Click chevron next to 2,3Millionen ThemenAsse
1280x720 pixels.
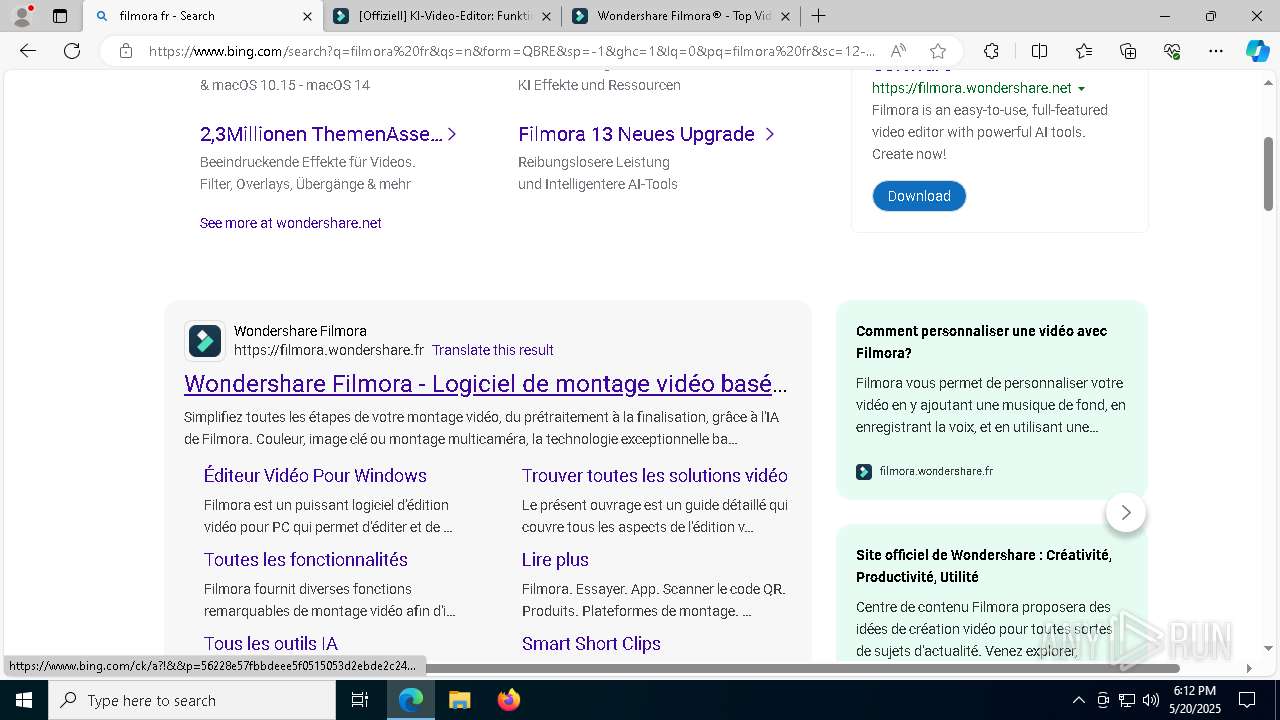[x=452, y=134]
